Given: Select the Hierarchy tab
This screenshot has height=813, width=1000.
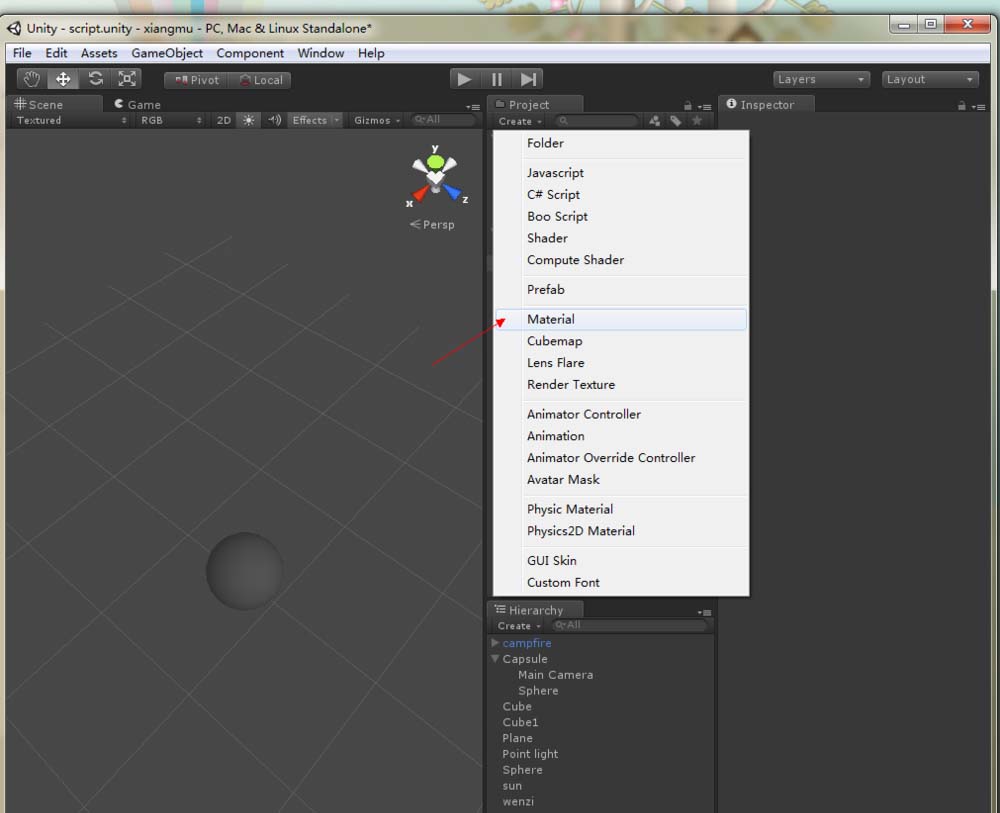Looking at the screenshot, I should (535, 610).
